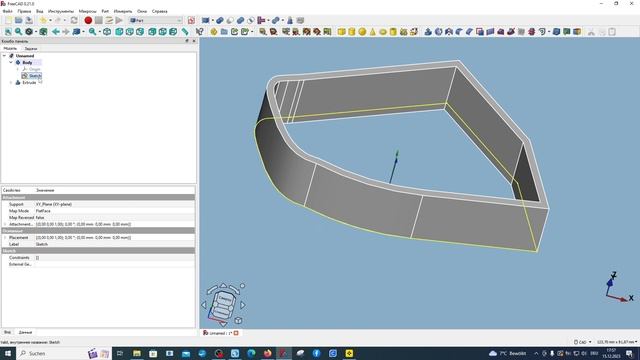Screen dimensions: 640x360
Task: Switch to the Задачи tab
Action: (x=31, y=49)
